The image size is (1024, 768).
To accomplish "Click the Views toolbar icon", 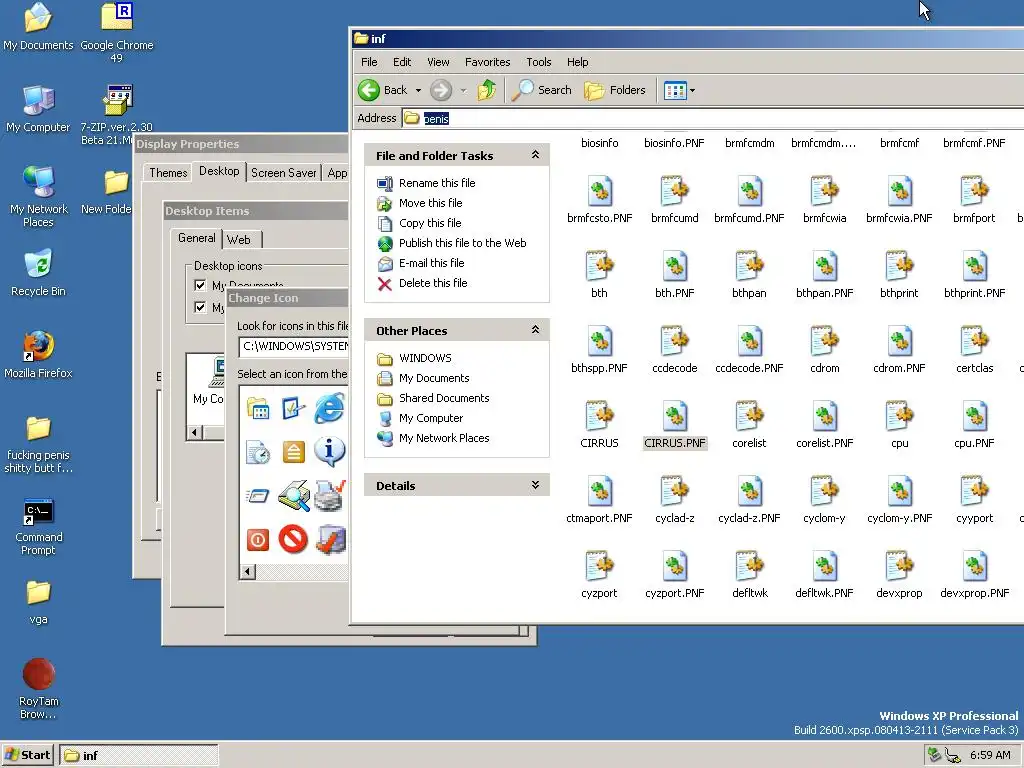I will click(675, 90).
